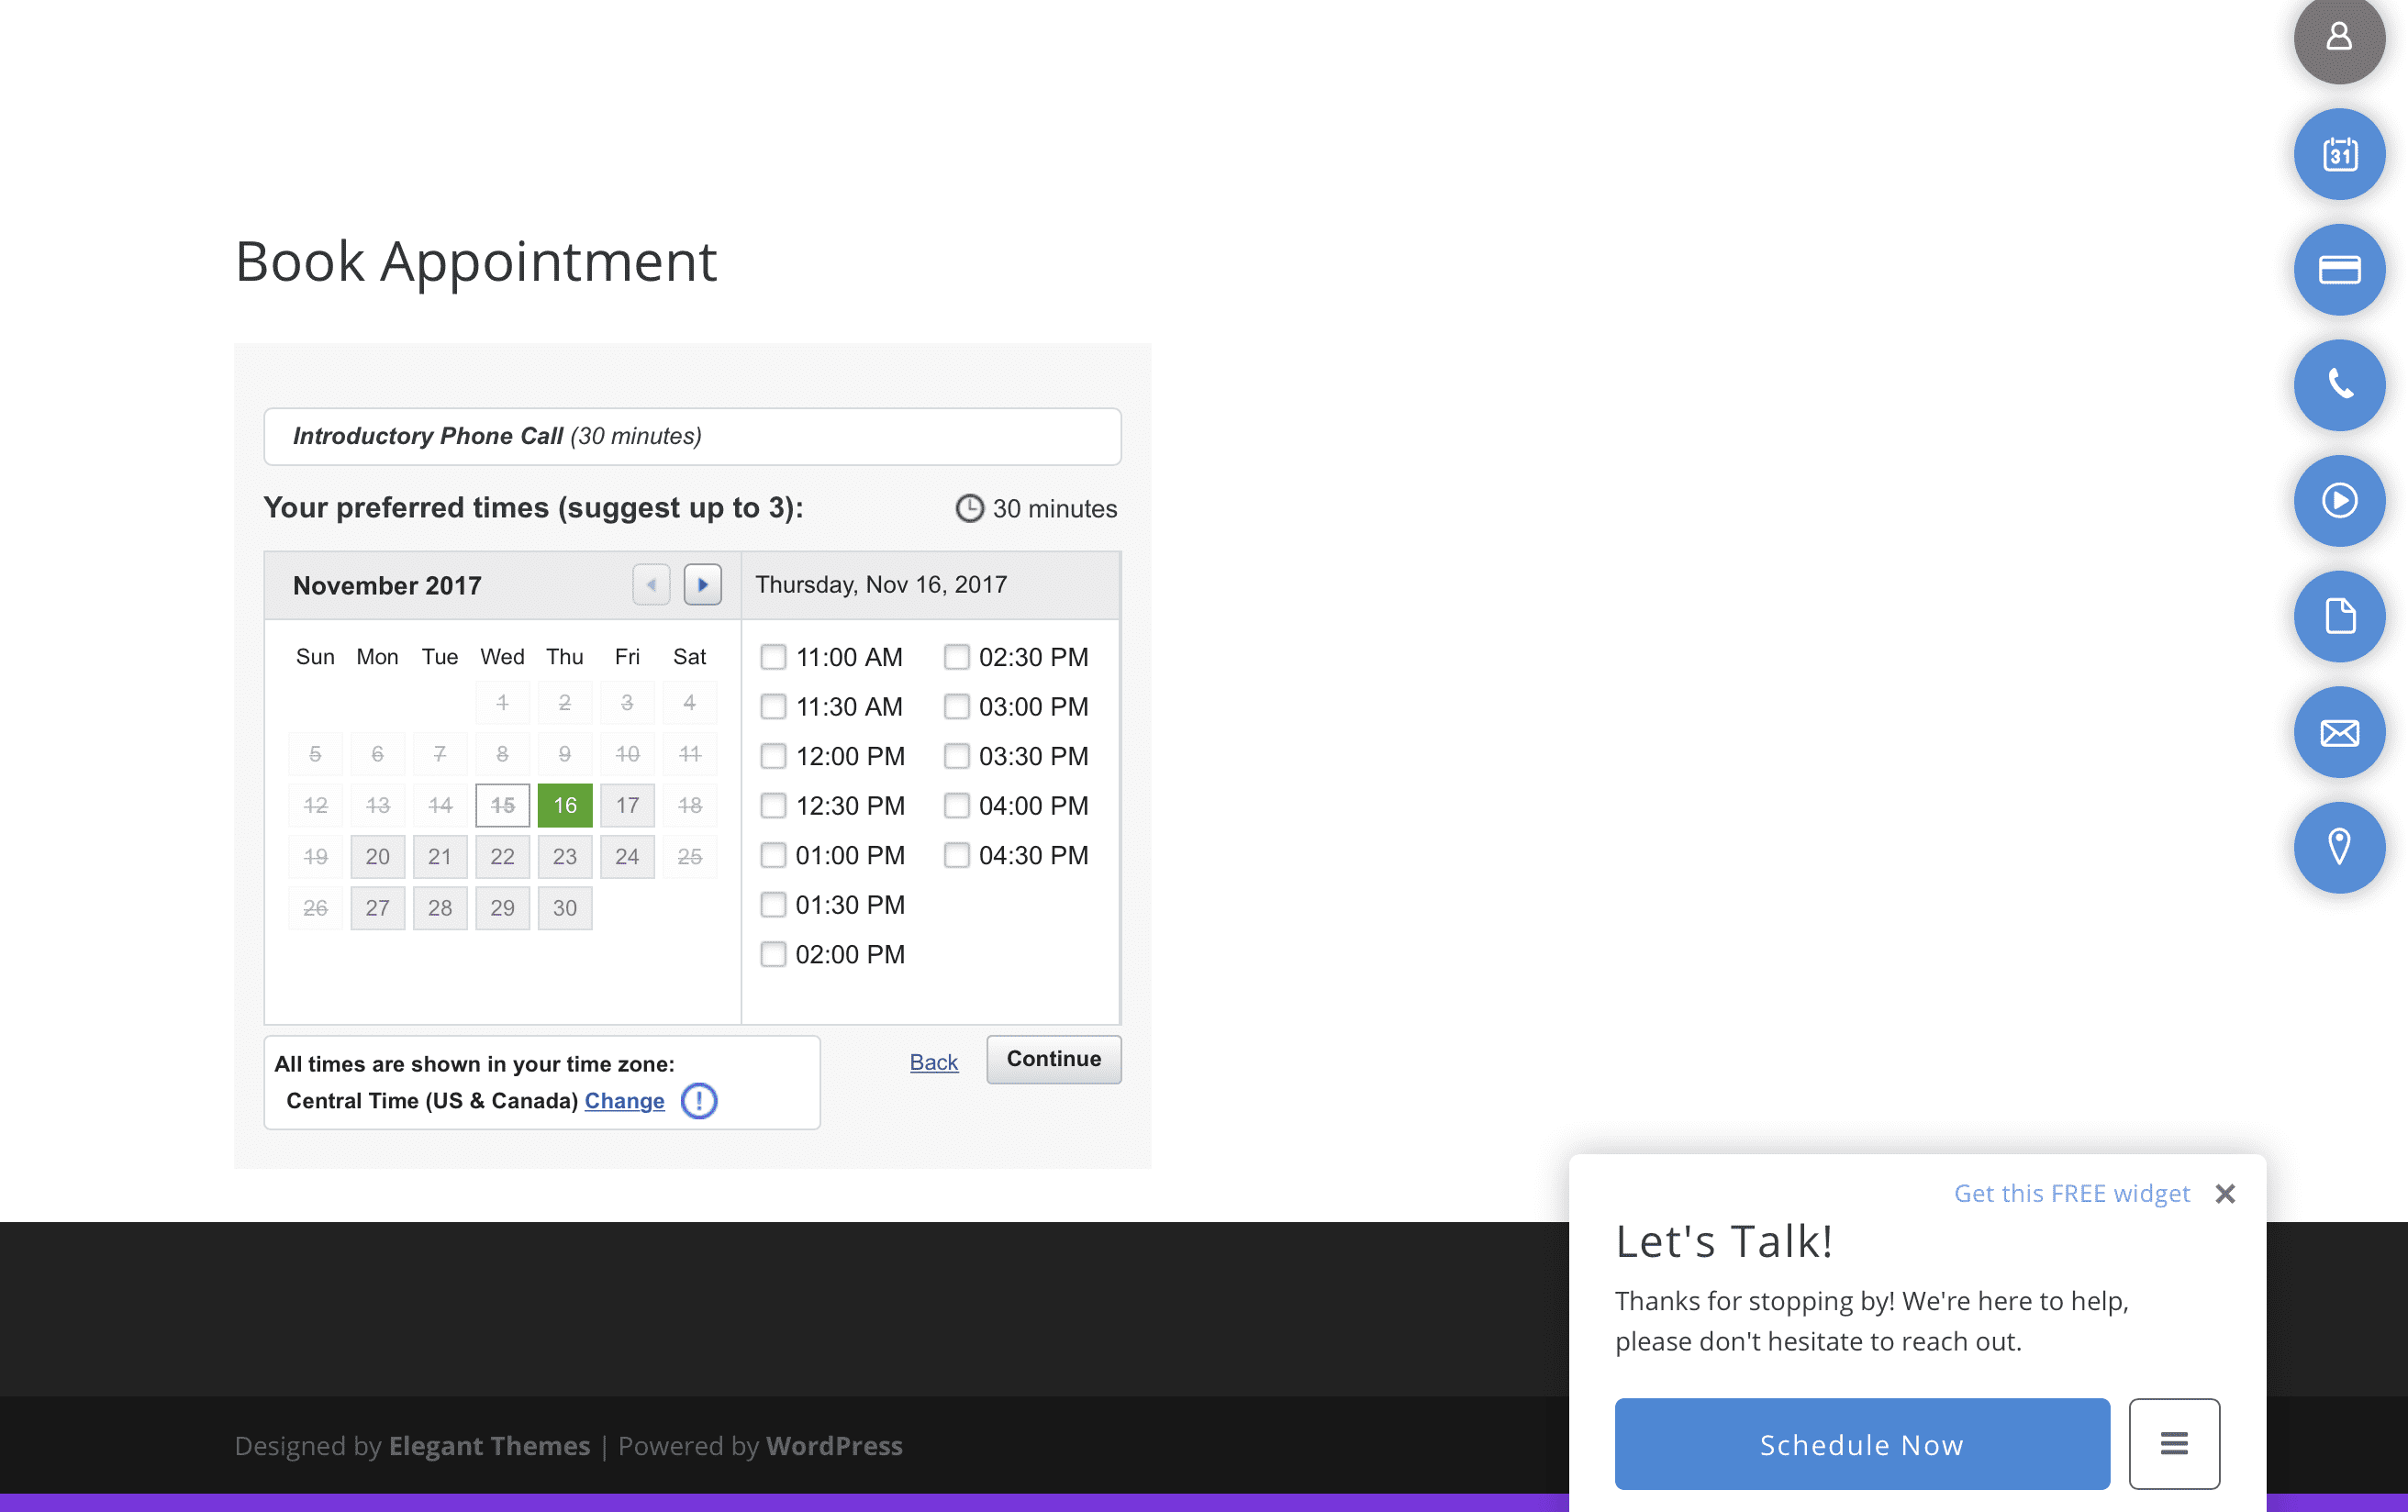Viewport: 2408px width, 1512px height.
Task: Click the map location pin icon
Action: (x=2338, y=847)
